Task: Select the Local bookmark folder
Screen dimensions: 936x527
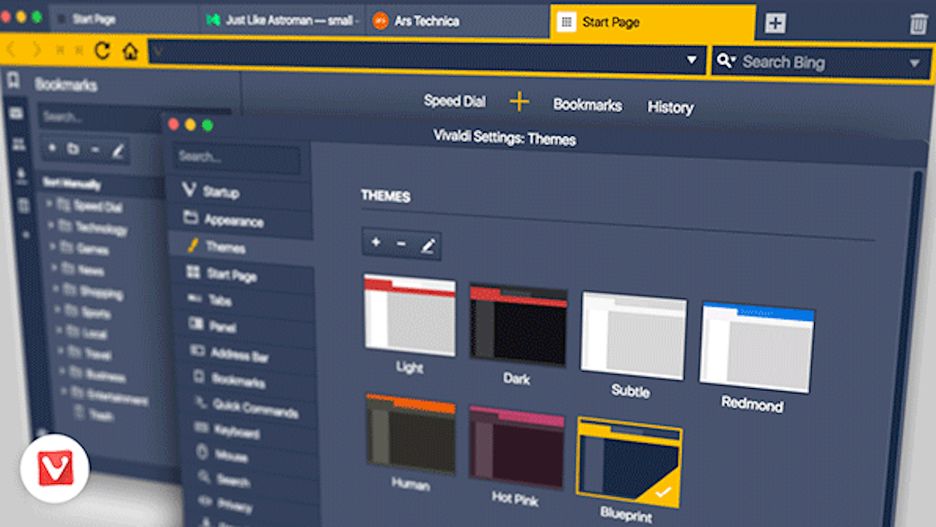Action: (95, 333)
